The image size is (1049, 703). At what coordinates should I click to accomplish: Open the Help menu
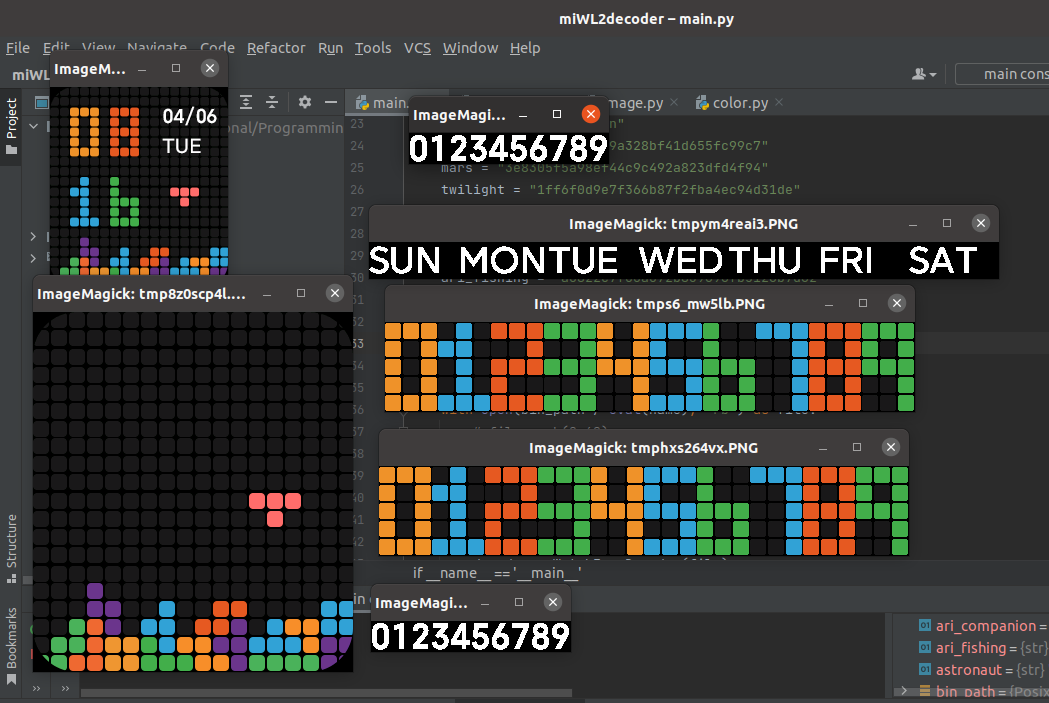pos(525,48)
